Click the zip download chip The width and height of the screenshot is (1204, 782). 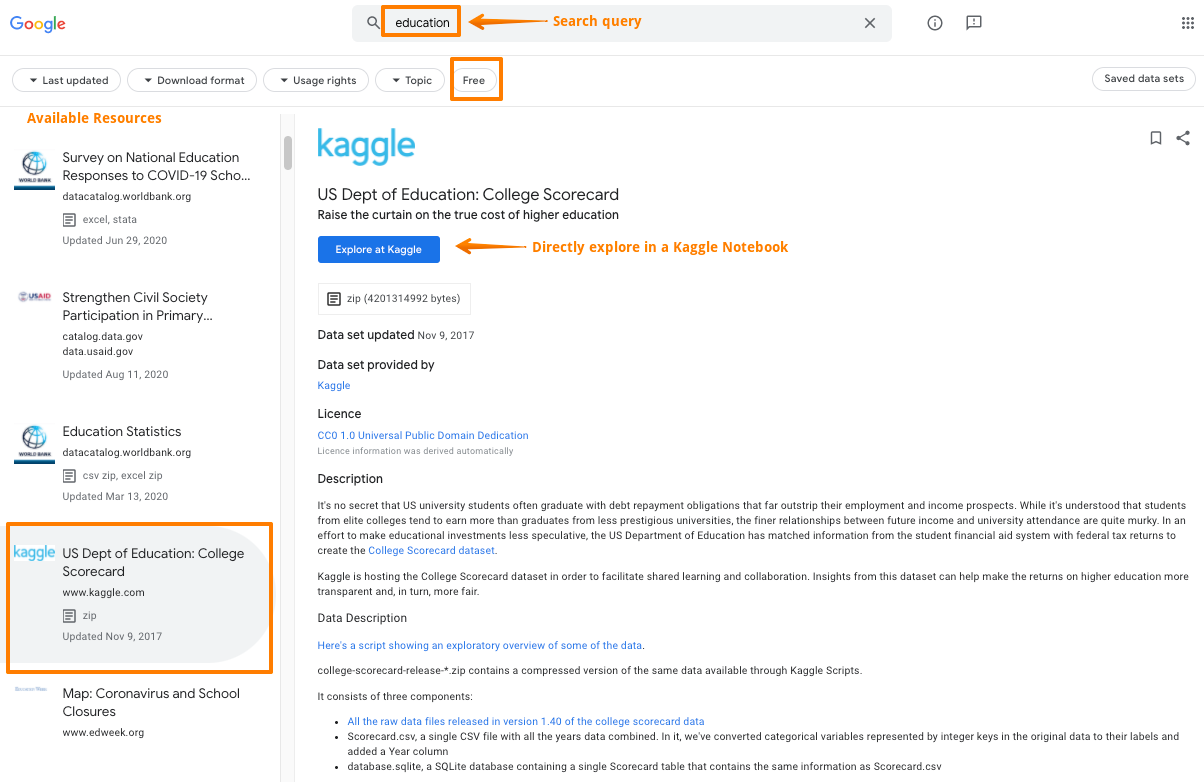pyautogui.click(x=393, y=298)
